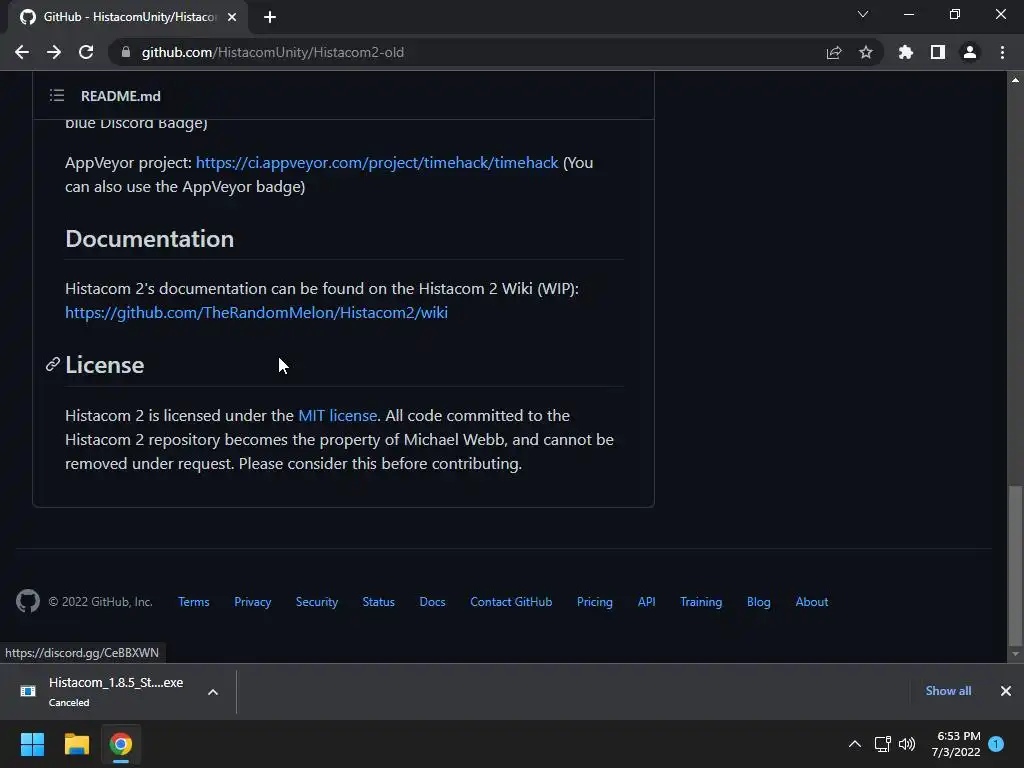The height and width of the screenshot is (768, 1024).
Task: Open the Histacom2 wiki link
Action: coord(257,313)
